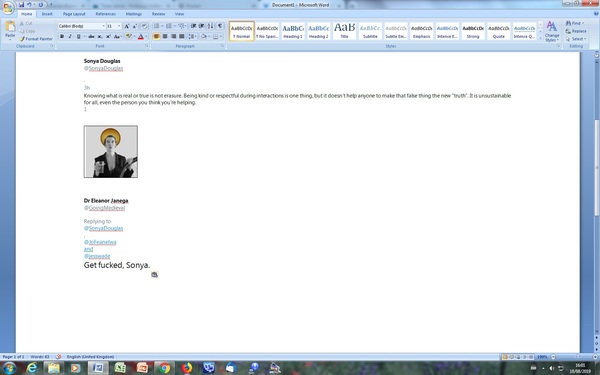Open the Font dialog launcher
Screen dimensions: 600x375
coord(146,46)
